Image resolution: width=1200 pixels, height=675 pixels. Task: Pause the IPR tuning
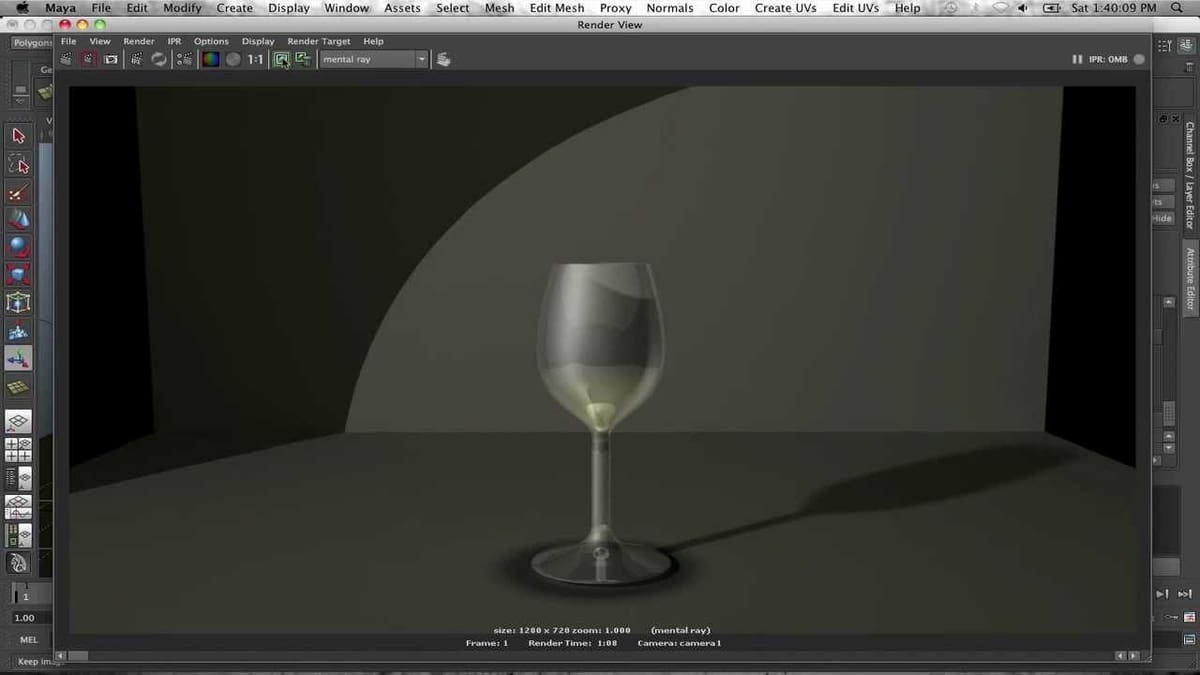(1077, 60)
